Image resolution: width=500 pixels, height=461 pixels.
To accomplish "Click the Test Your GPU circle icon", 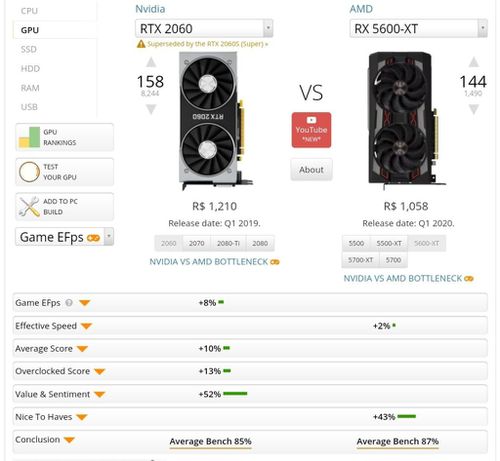I will tap(29, 172).
